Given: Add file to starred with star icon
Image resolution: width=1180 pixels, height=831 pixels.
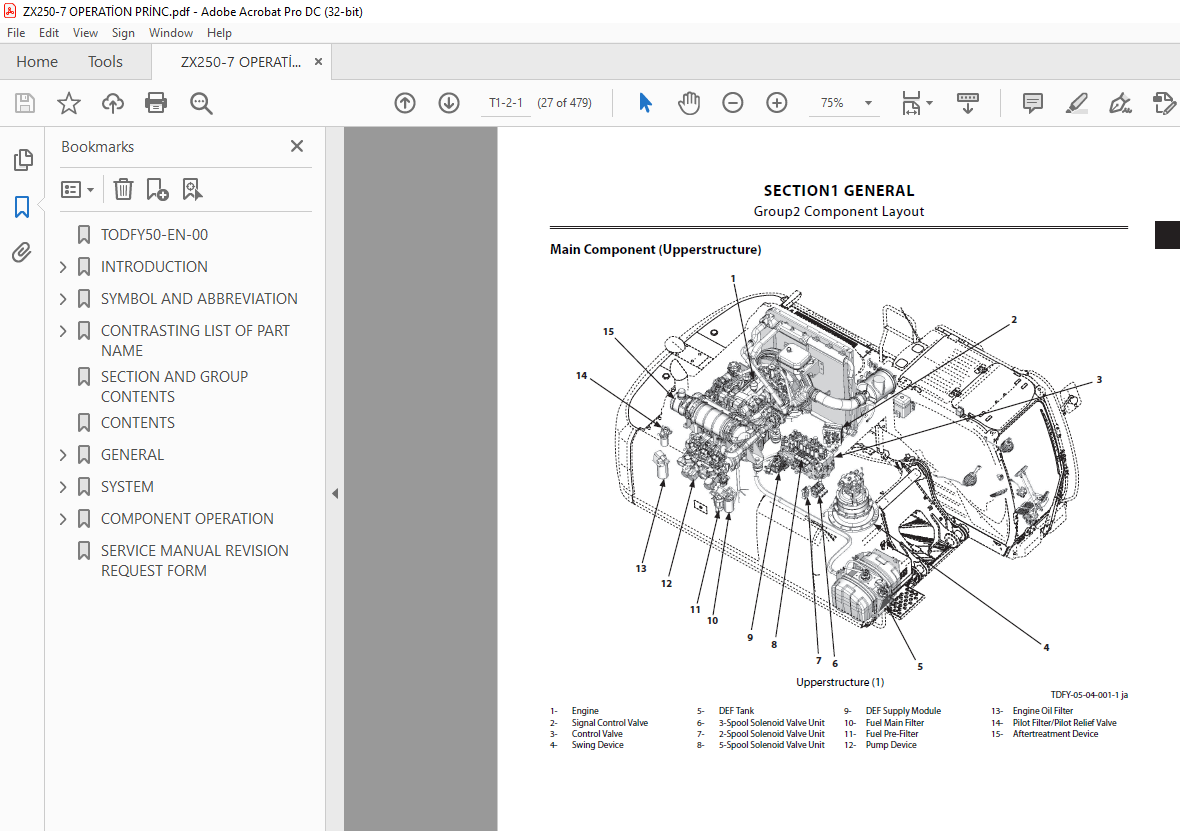Looking at the screenshot, I should point(68,103).
